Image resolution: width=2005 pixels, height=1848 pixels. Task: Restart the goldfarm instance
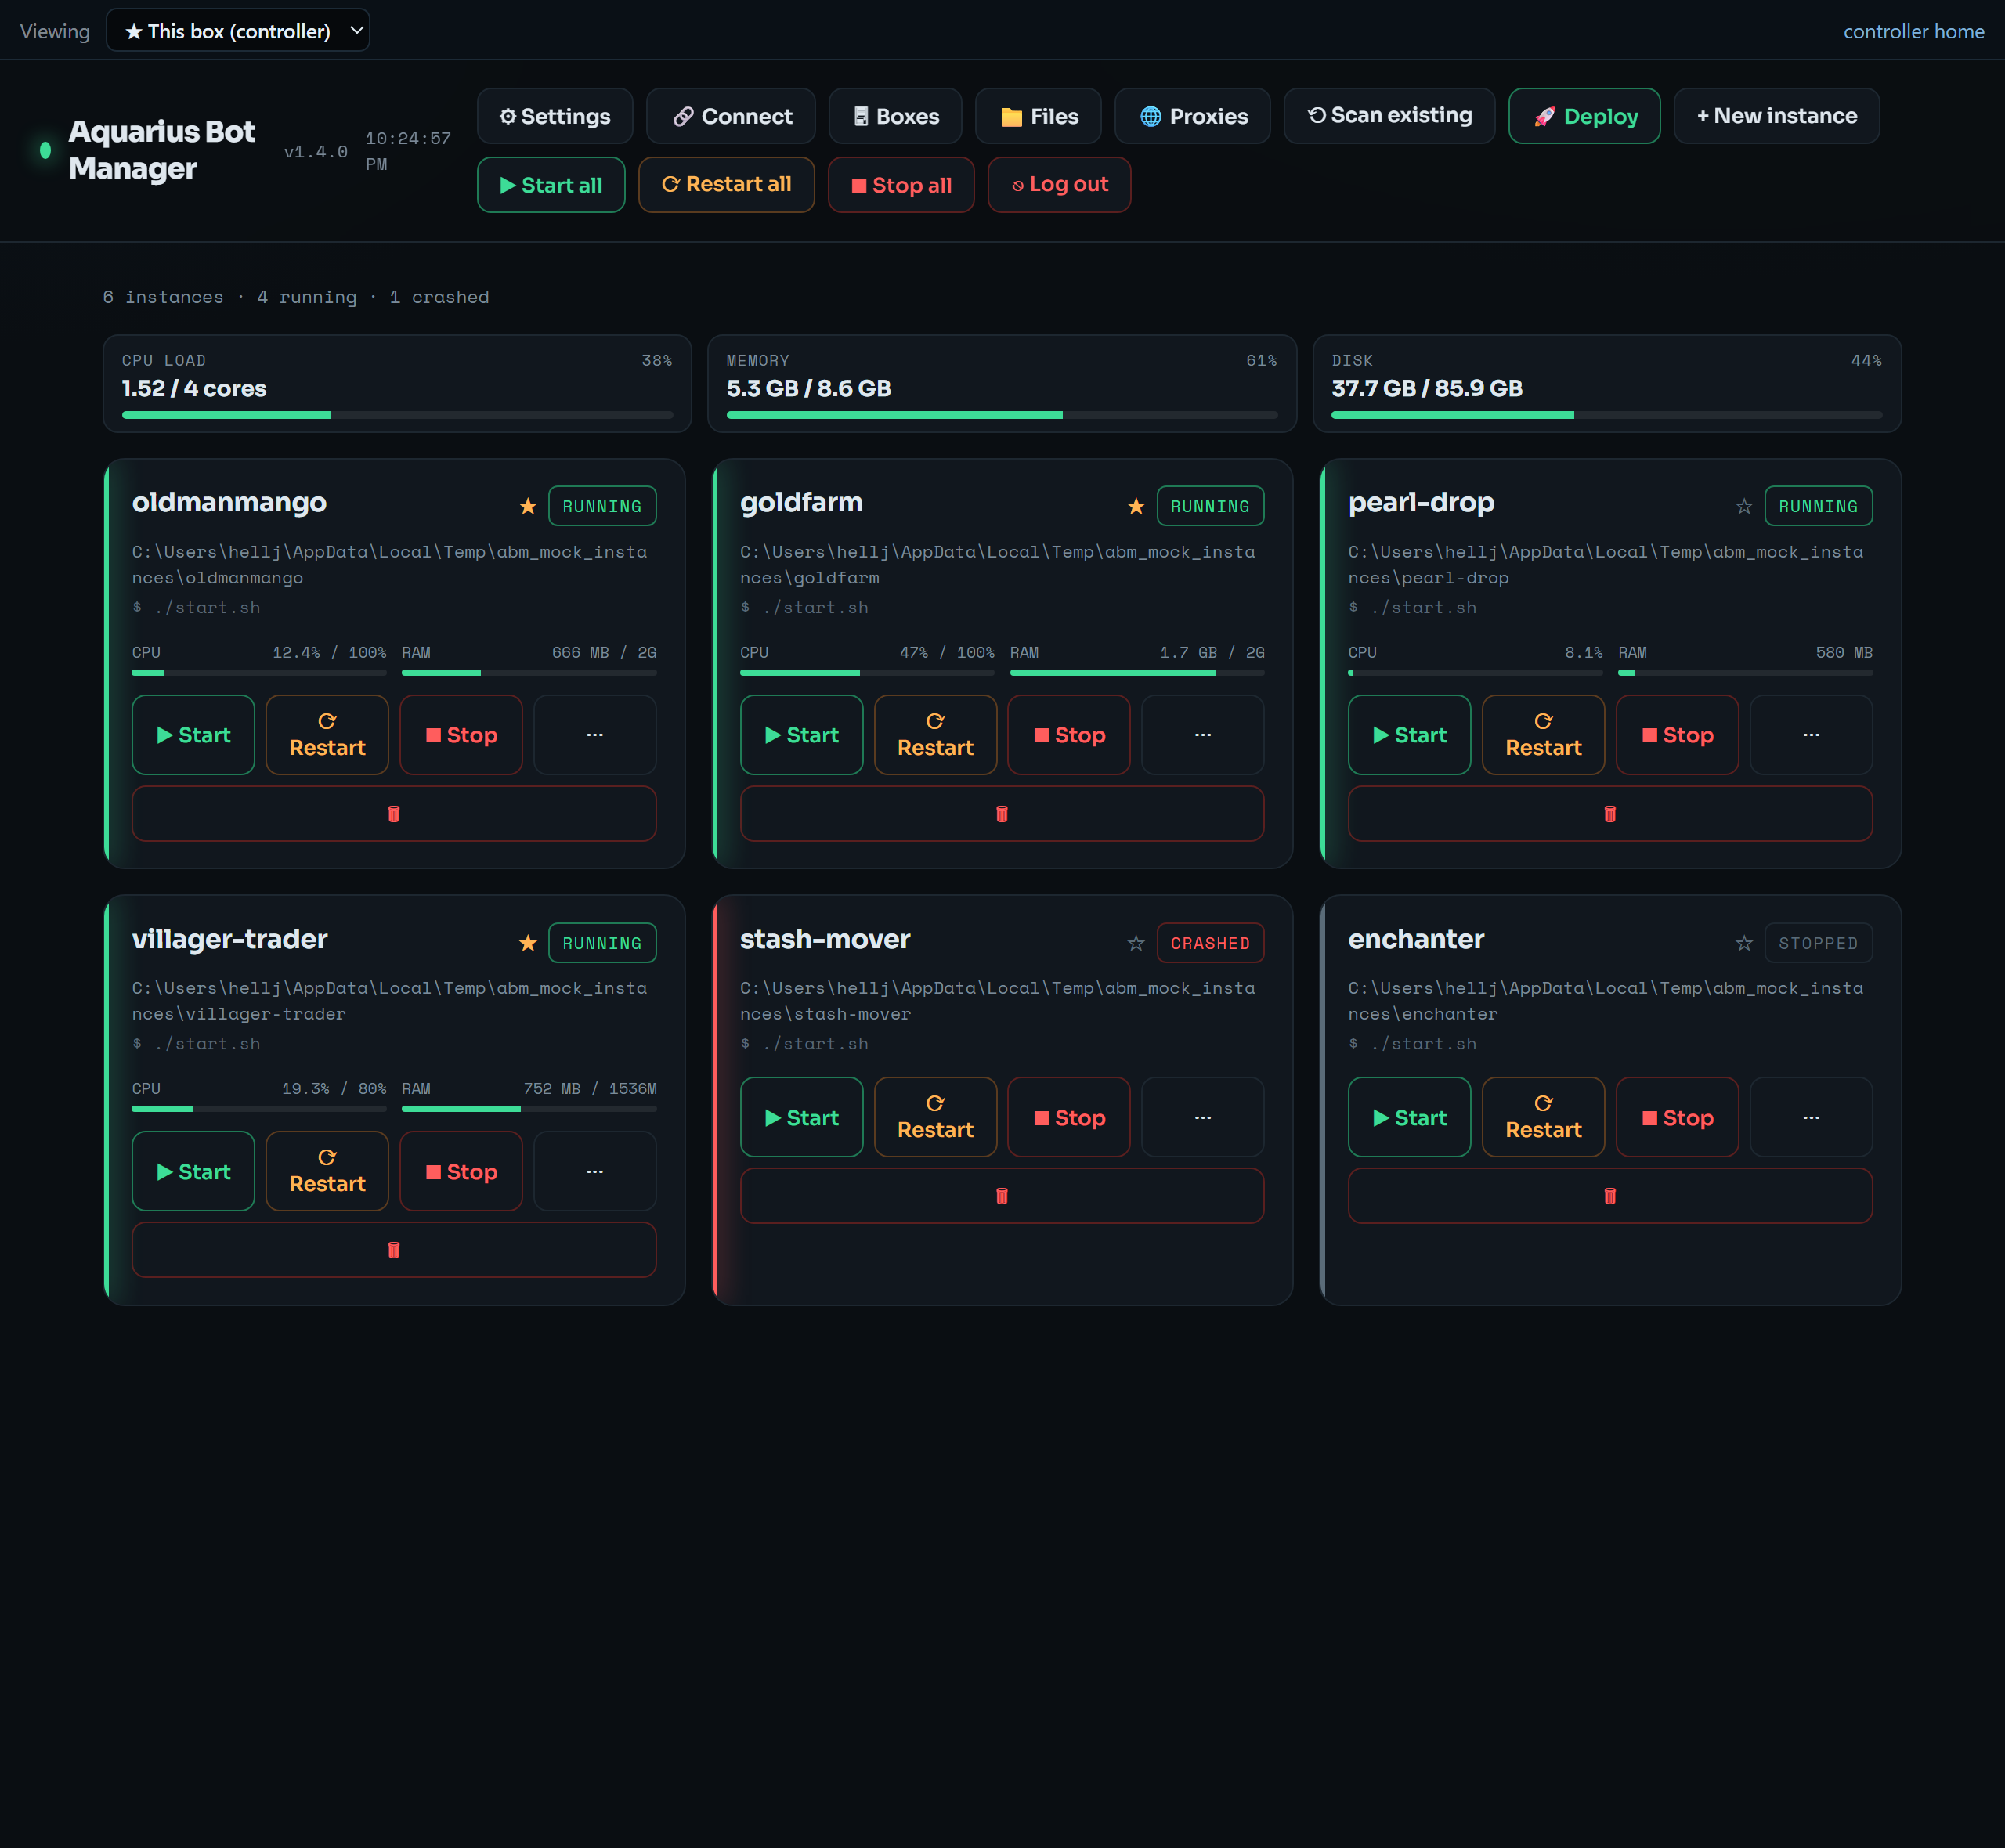935,735
